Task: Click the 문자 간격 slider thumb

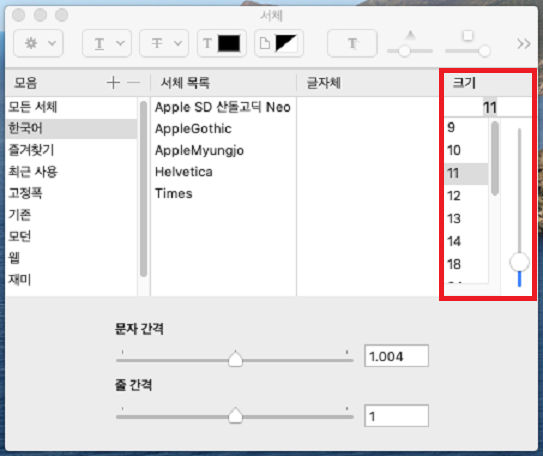Action: pos(235,359)
